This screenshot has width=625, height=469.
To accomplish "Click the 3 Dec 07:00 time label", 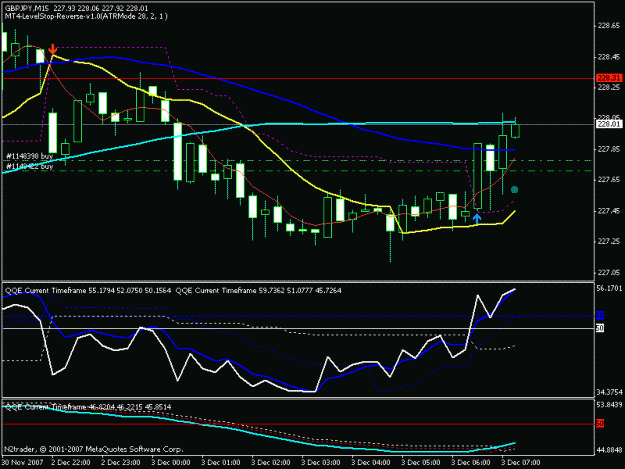I will coord(521,462).
